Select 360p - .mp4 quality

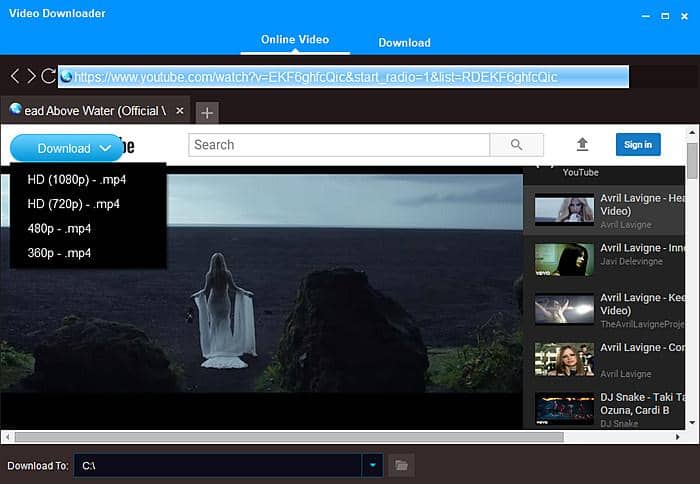[59, 253]
